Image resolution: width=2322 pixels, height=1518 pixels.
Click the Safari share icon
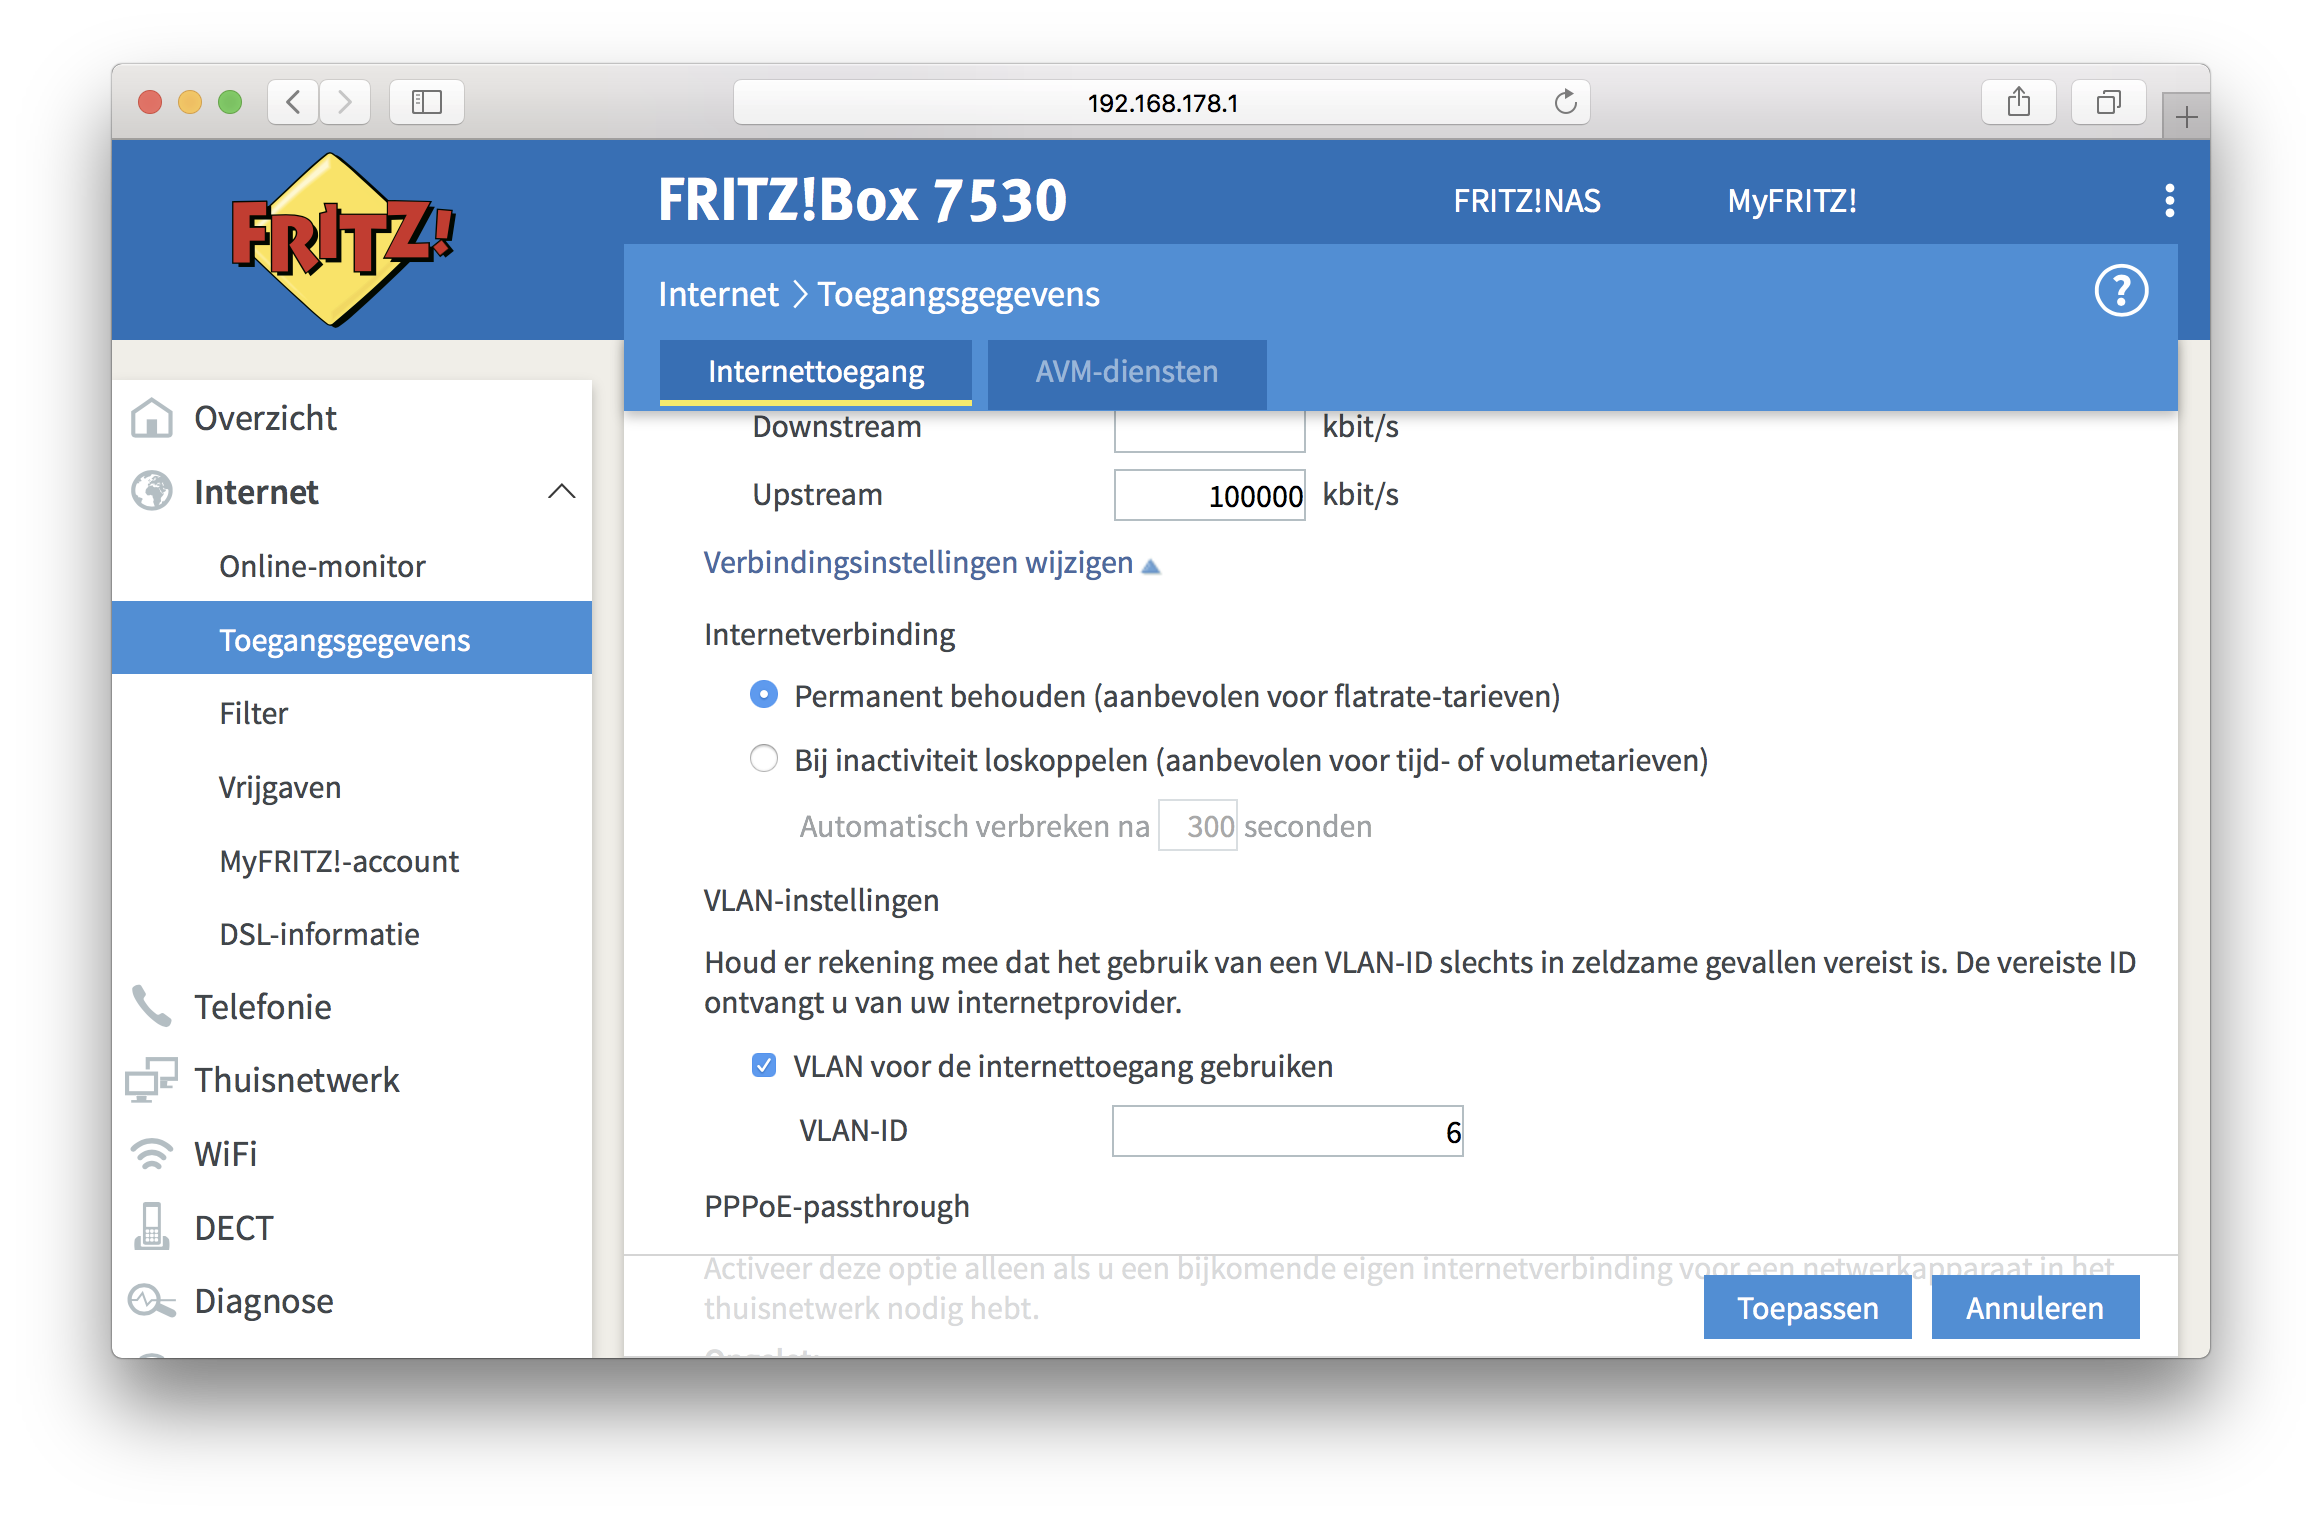point(2019,102)
